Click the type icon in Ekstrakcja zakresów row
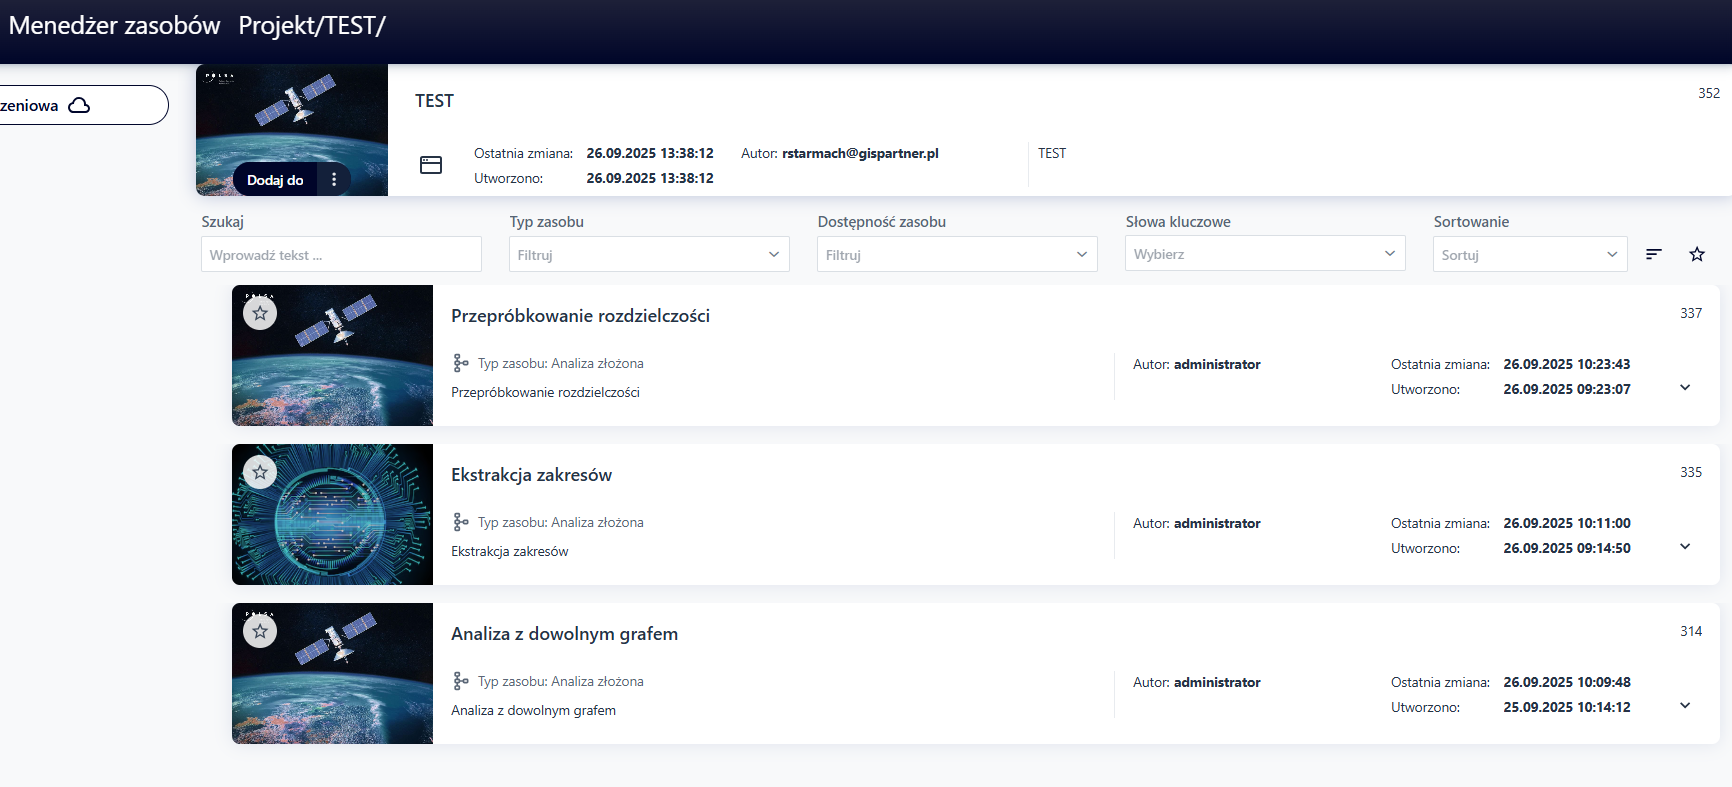Image resolution: width=1732 pixels, height=787 pixels. click(460, 522)
